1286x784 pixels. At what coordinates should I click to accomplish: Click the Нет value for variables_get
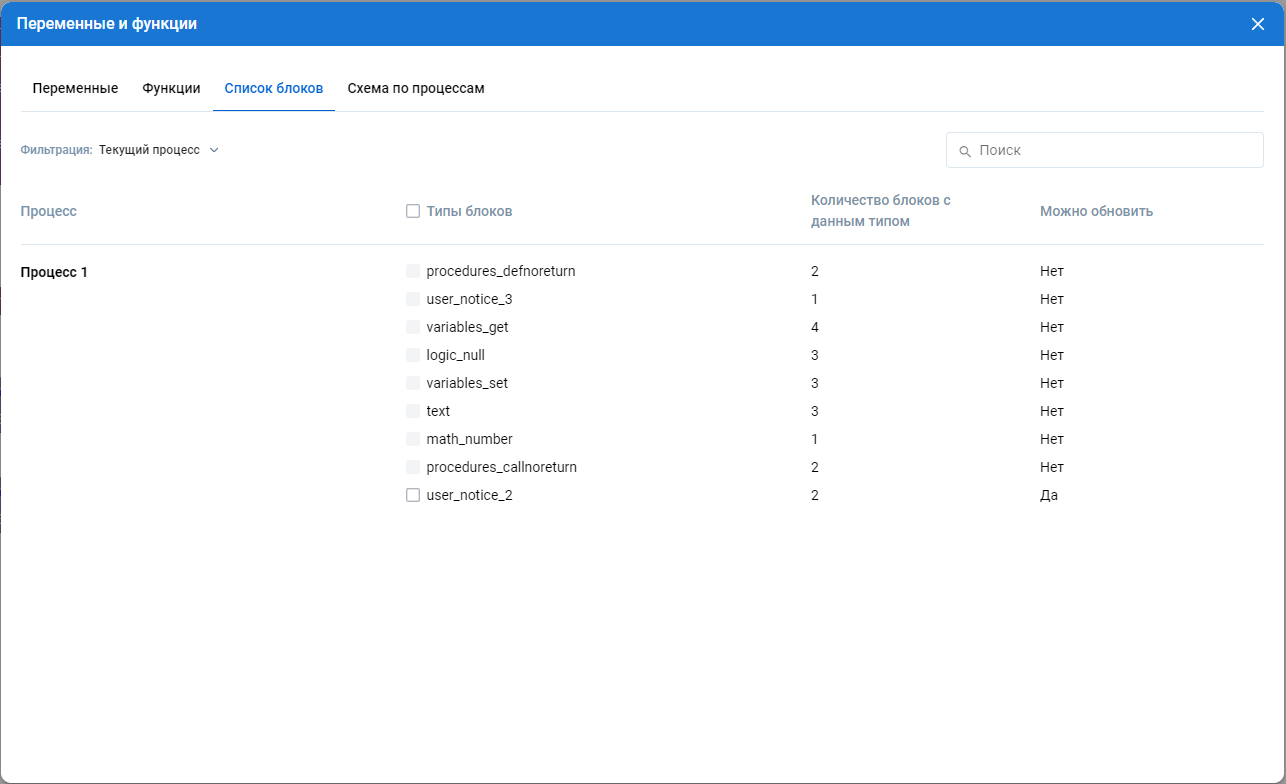tap(1052, 327)
